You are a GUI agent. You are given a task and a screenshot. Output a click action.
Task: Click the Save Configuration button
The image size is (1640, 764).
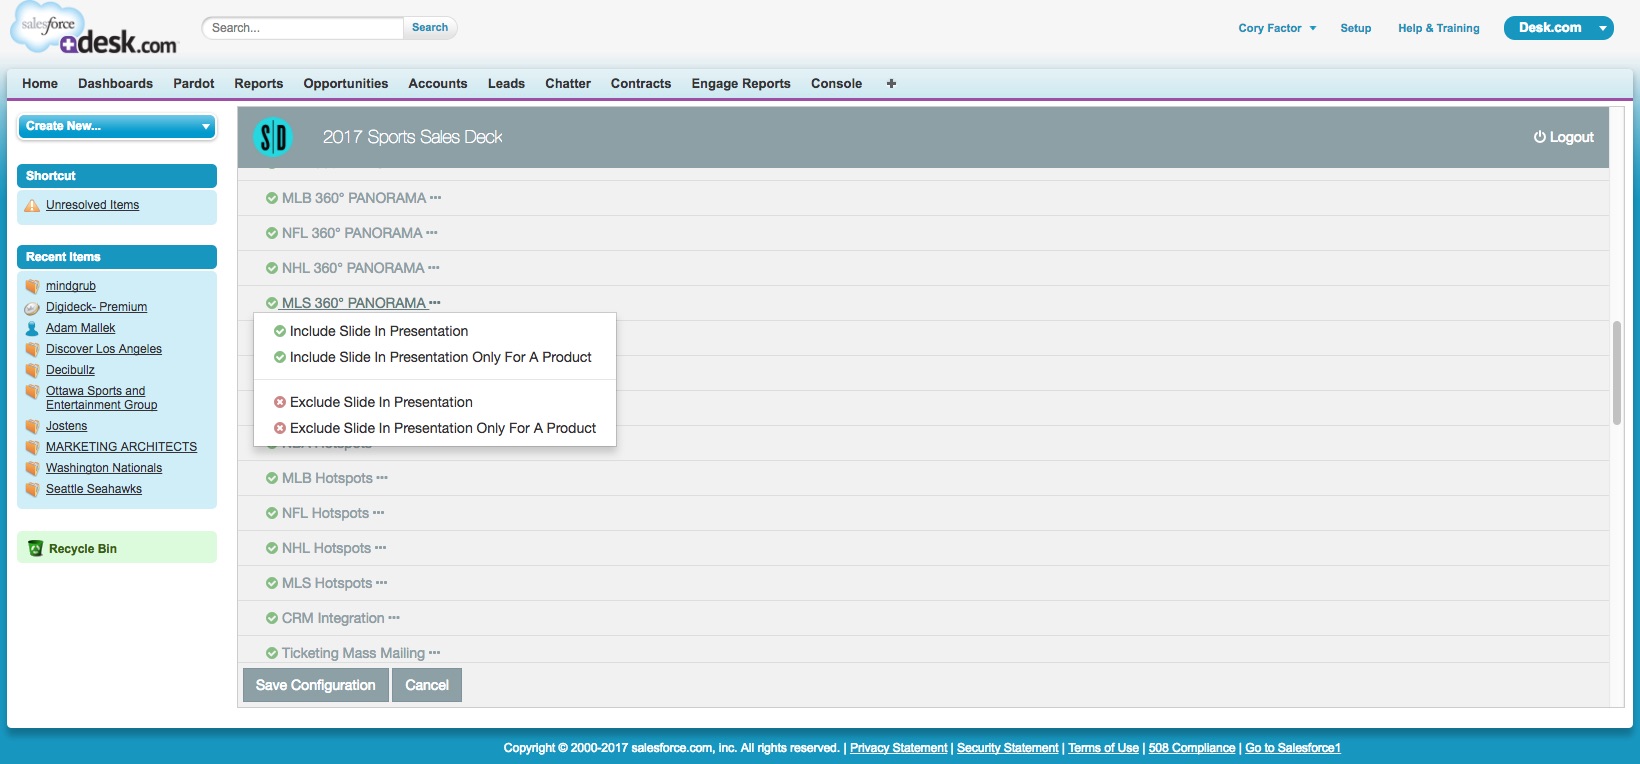315,685
